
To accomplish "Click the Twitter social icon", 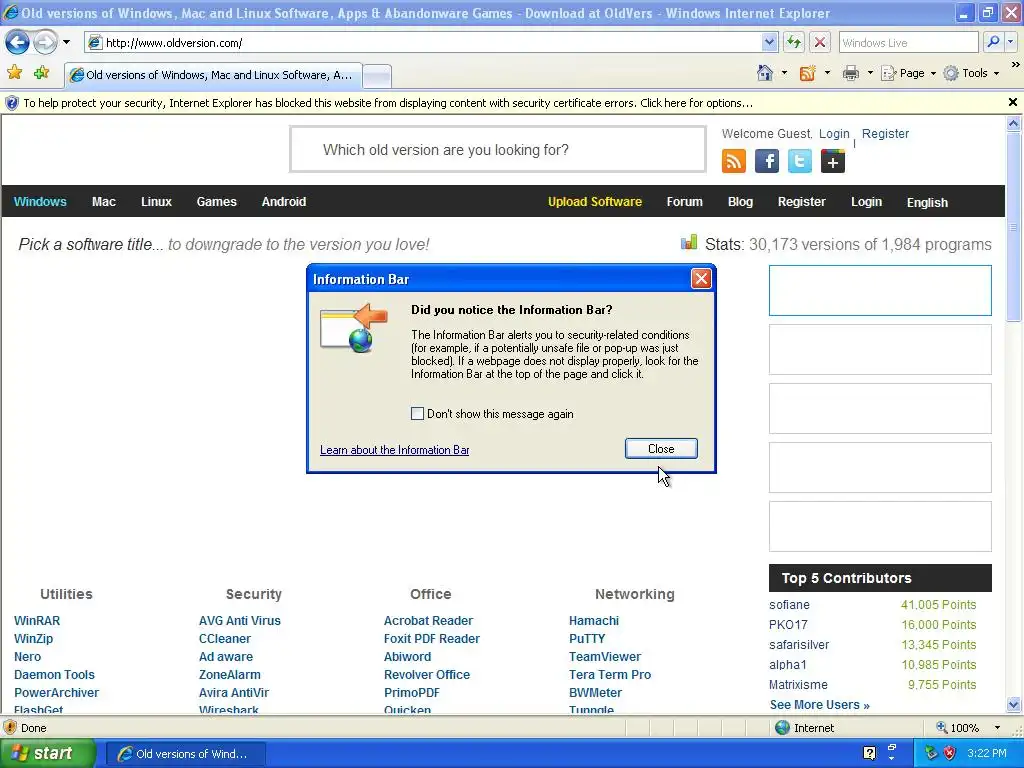I will coord(799,161).
